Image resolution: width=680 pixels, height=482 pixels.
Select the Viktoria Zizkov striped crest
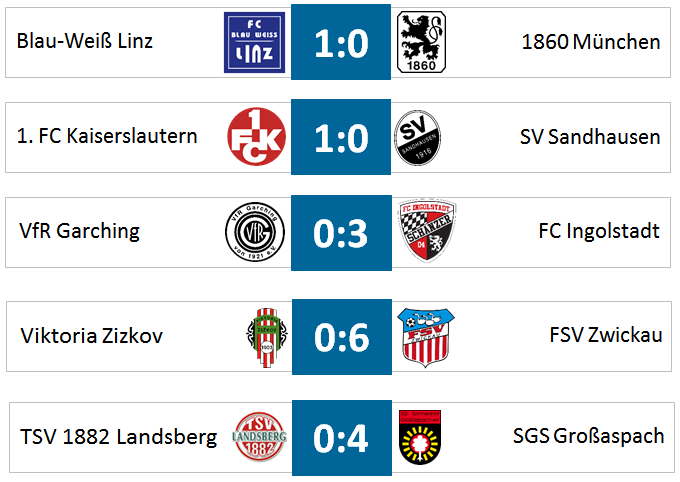coord(267,338)
